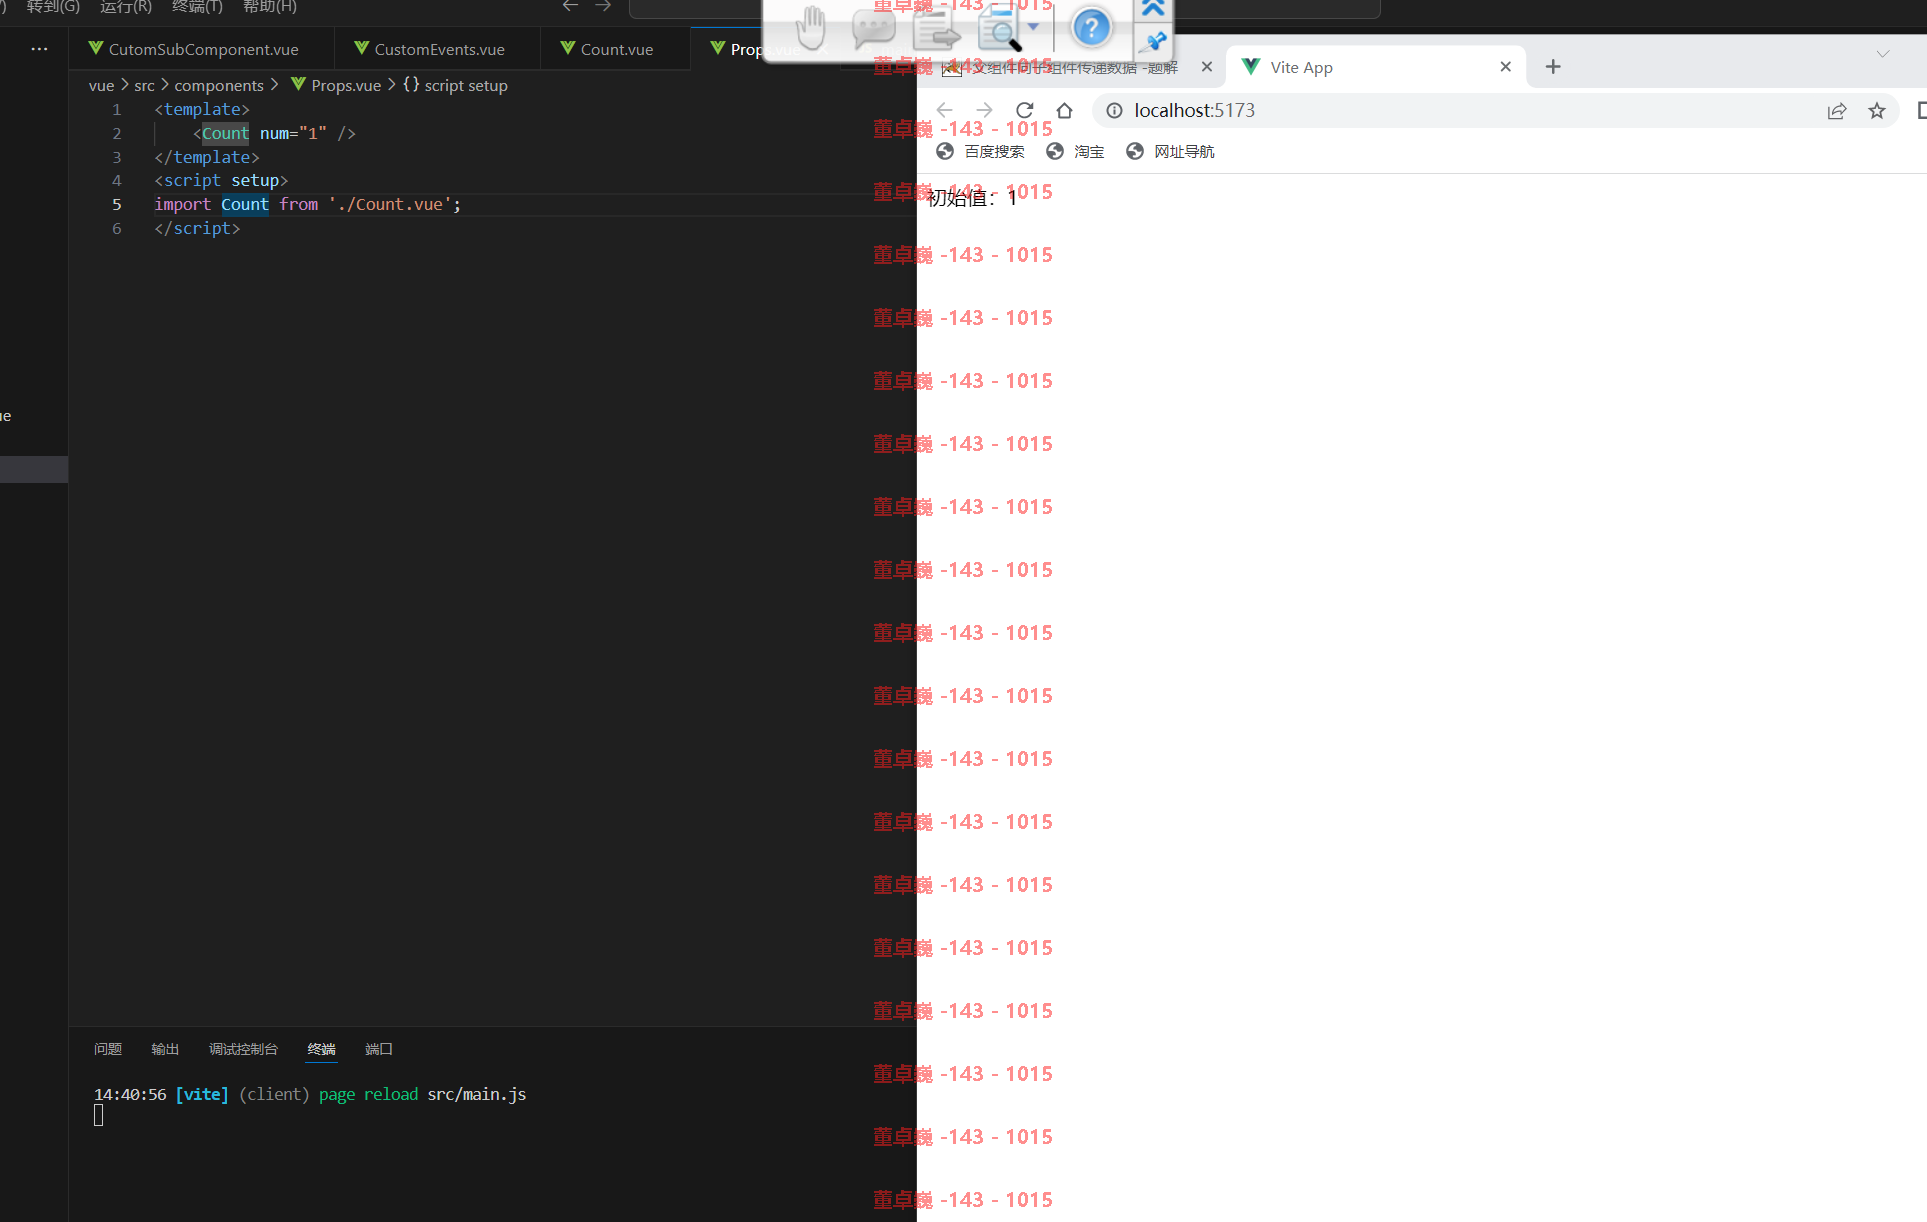Viewport: 1927px width, 1222px height.
Task: Navigate forward in VS Code editor history
Action: tap(603, 6)
